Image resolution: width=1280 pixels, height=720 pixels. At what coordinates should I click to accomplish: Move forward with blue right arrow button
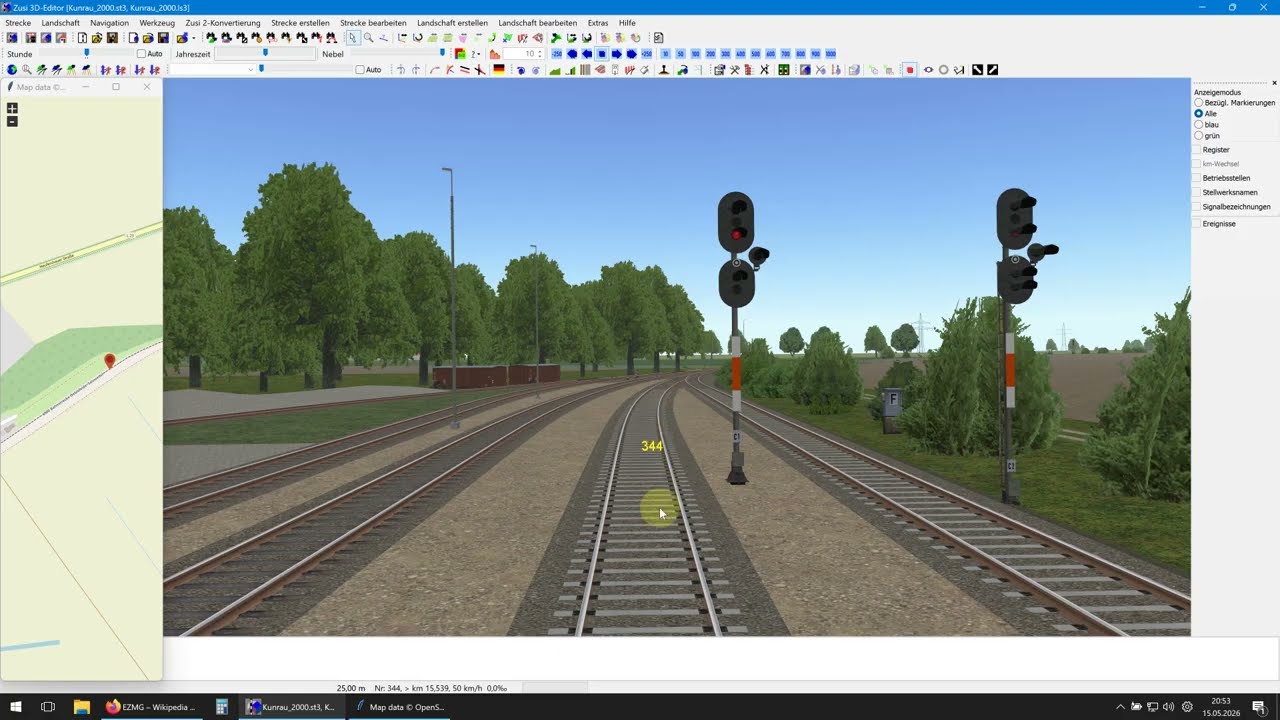click(617, 54)
